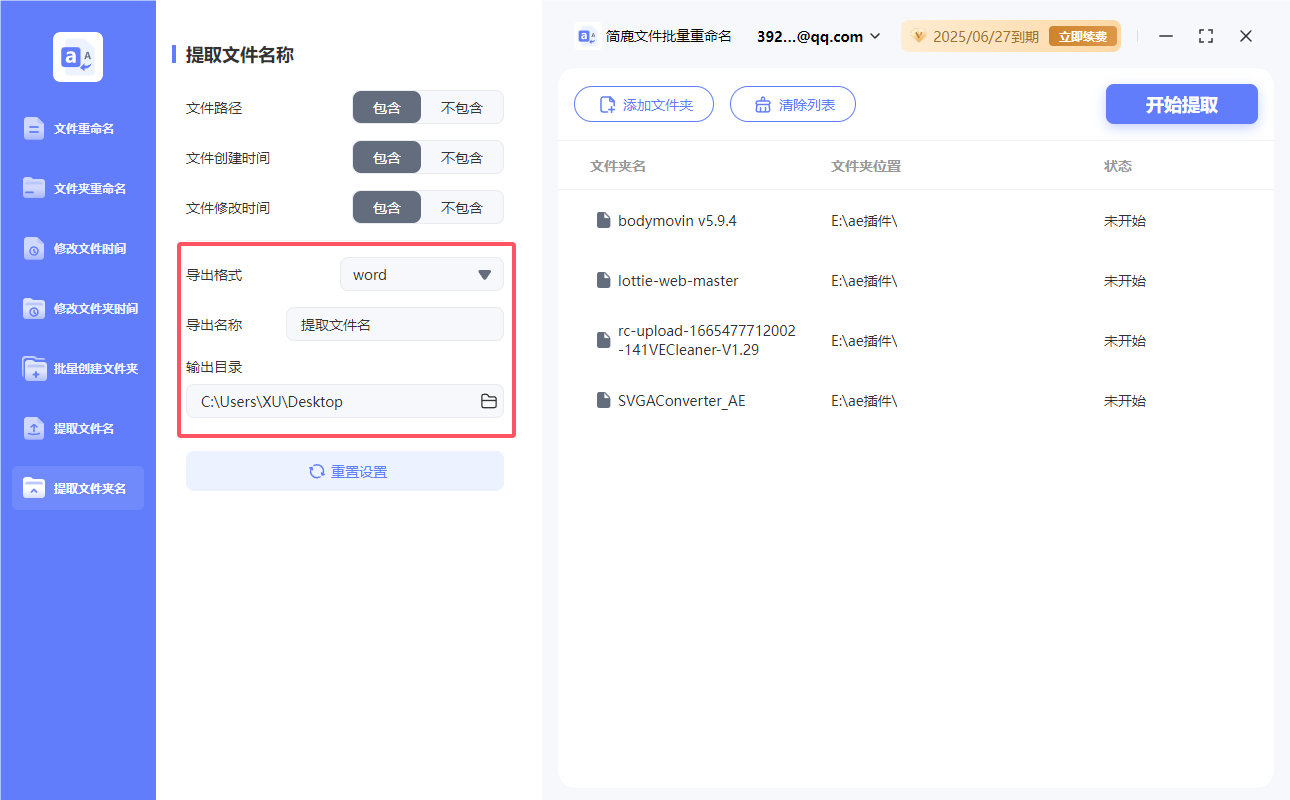Click the folder browse icon beside 输出目录
Image resolution: width=1290 pixels, height=800 pixels.
click(488, 400)
